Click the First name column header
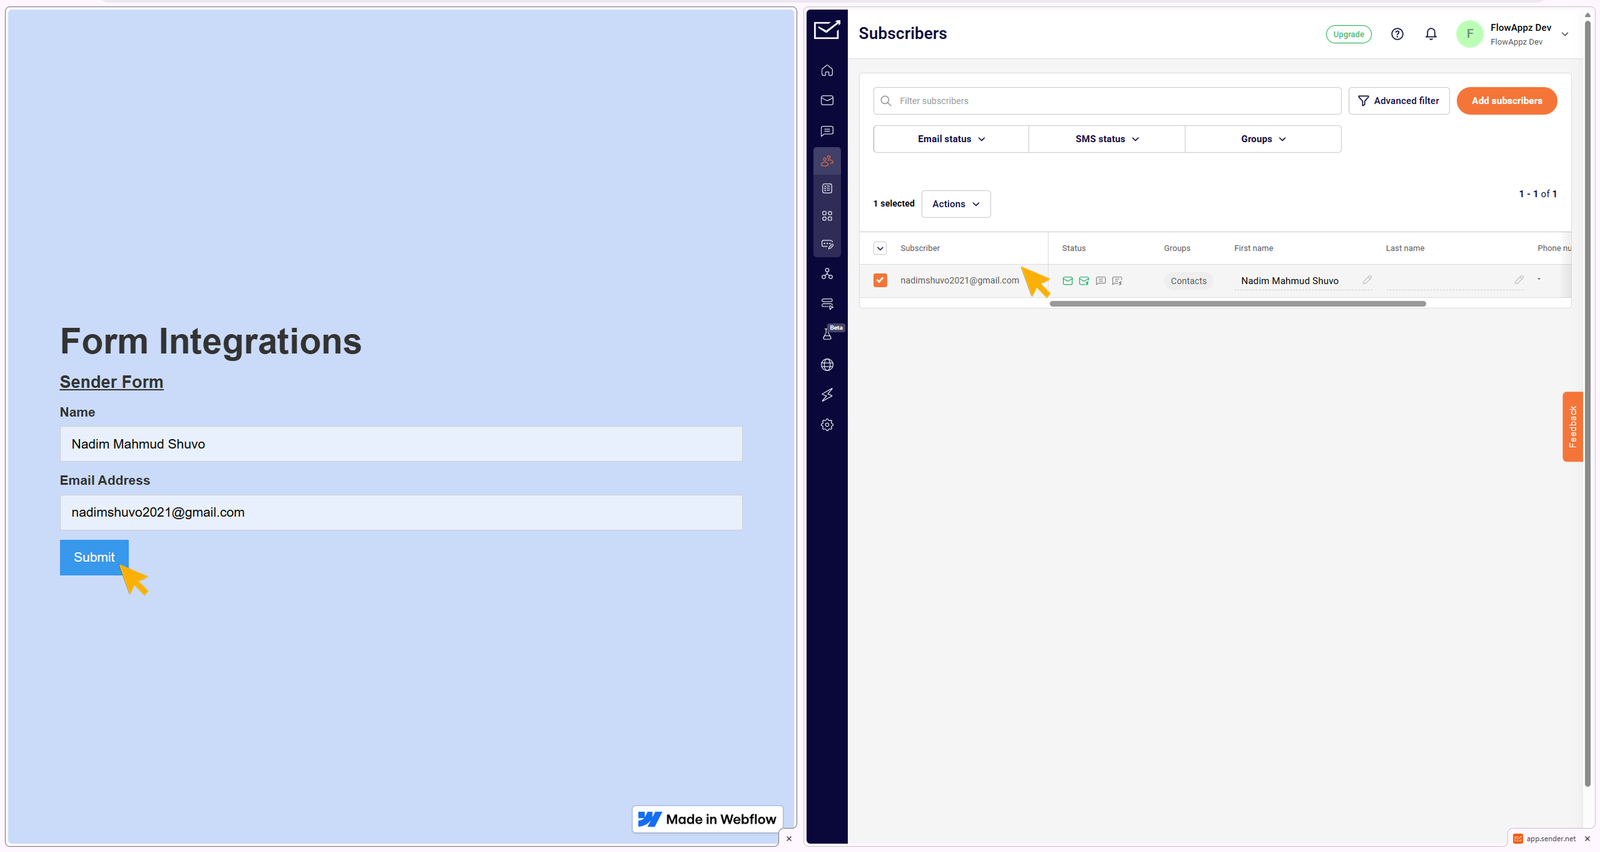Screen dimensions: 1600x852 click(x=1254, y=248)
